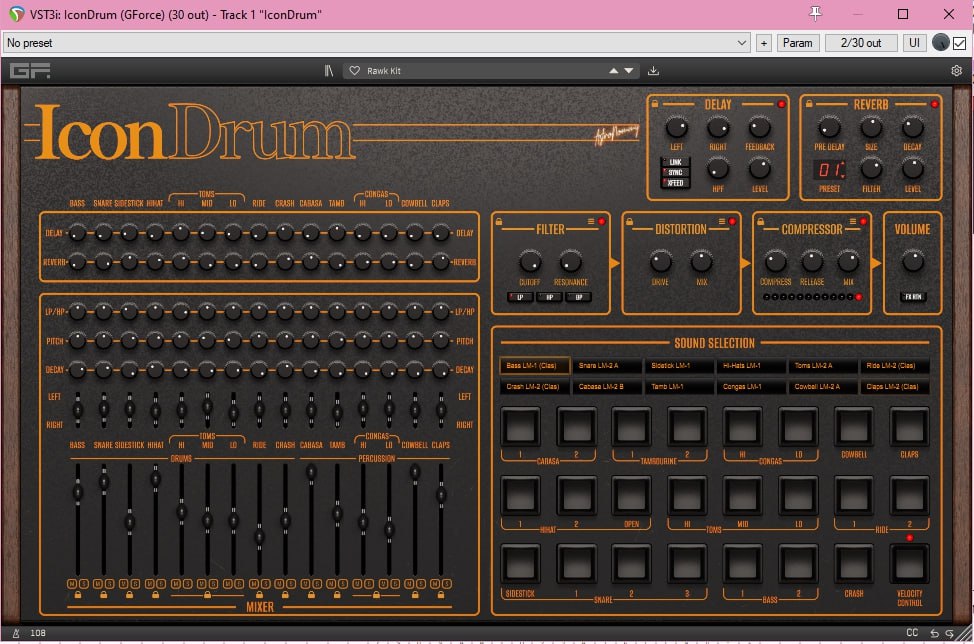Click the metronome icon in bottom bar
The width and height of the screenshot is (974, 644).
15,633
